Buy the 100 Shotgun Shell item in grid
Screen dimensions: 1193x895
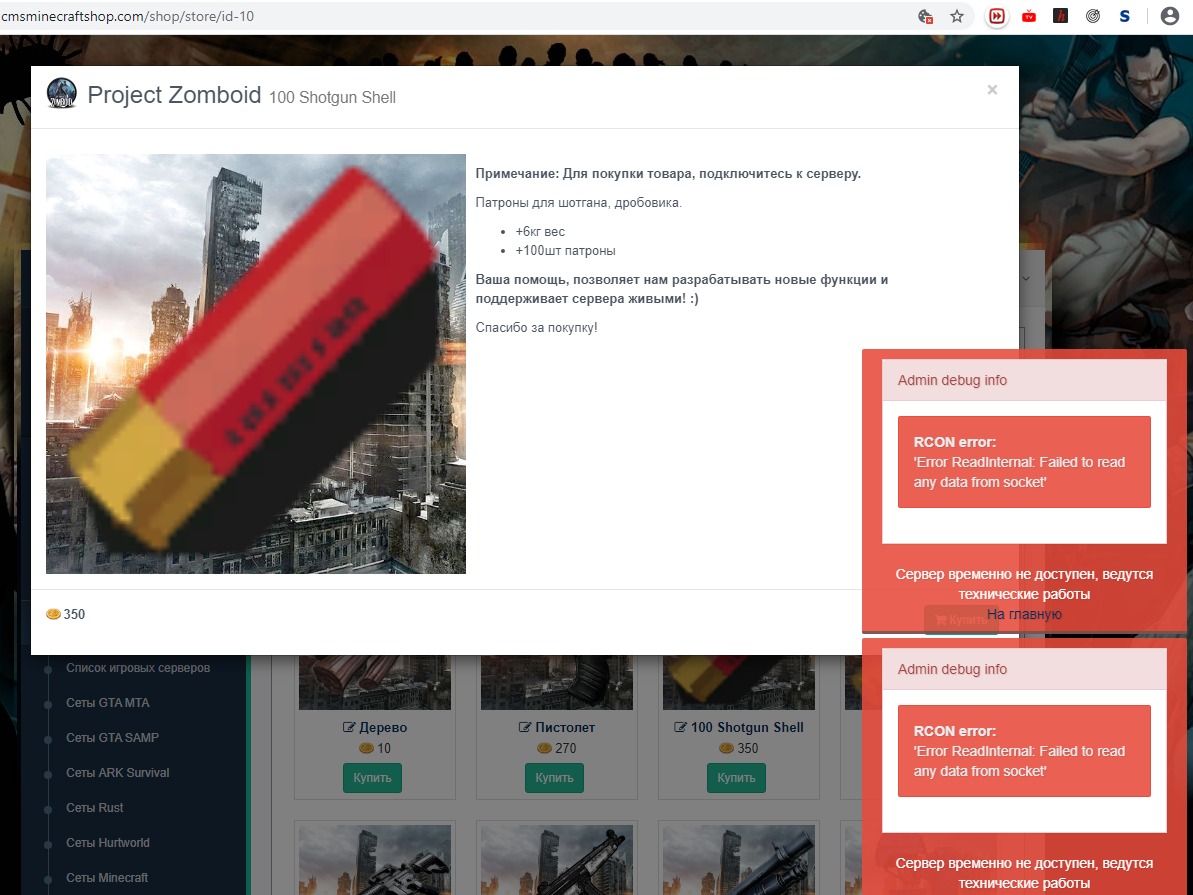pos(736,777)
